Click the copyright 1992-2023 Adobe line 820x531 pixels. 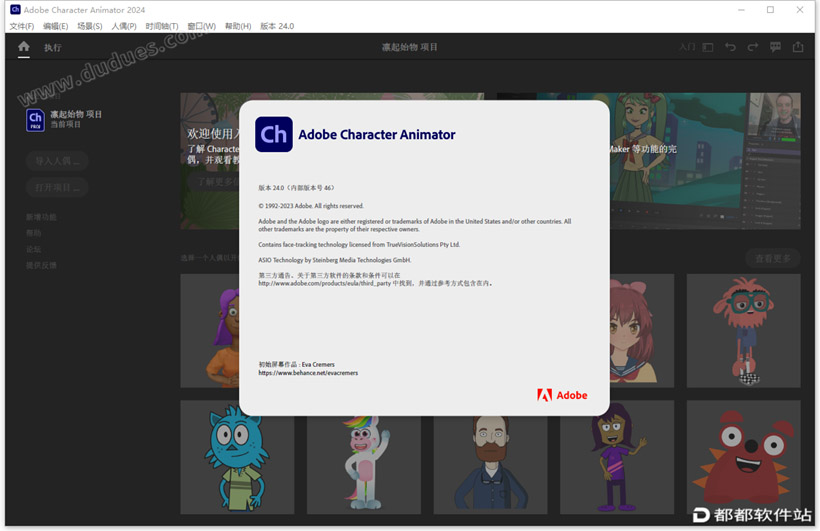click(311, 206)
